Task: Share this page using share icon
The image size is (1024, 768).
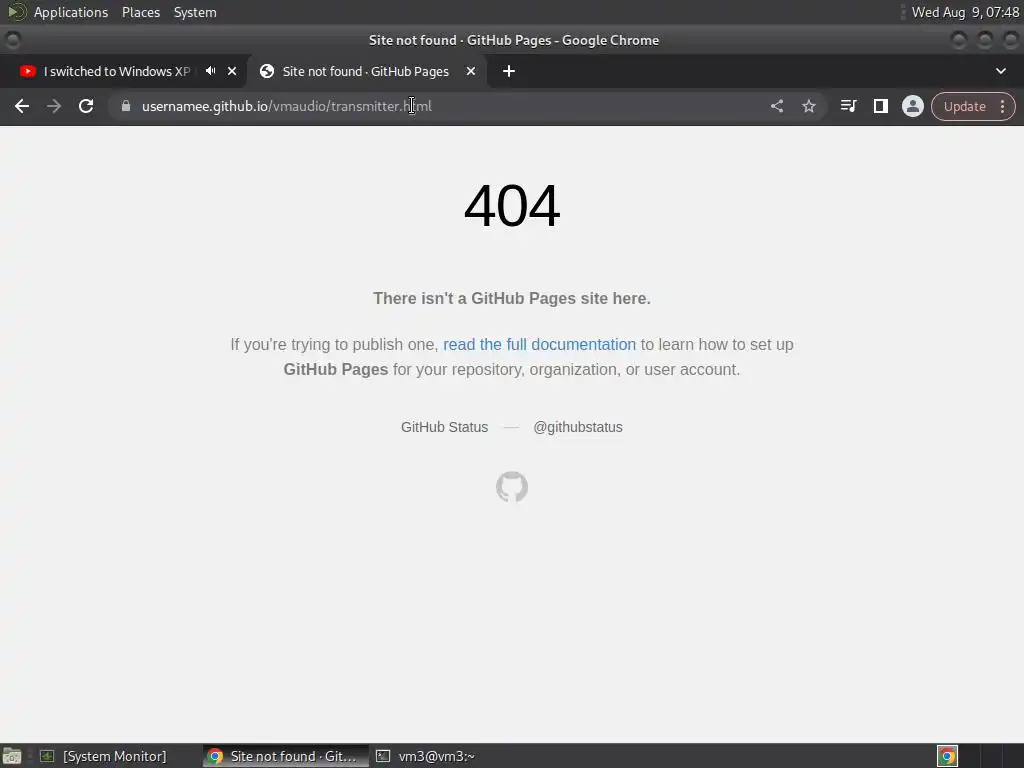Action: tap(776, 106)
